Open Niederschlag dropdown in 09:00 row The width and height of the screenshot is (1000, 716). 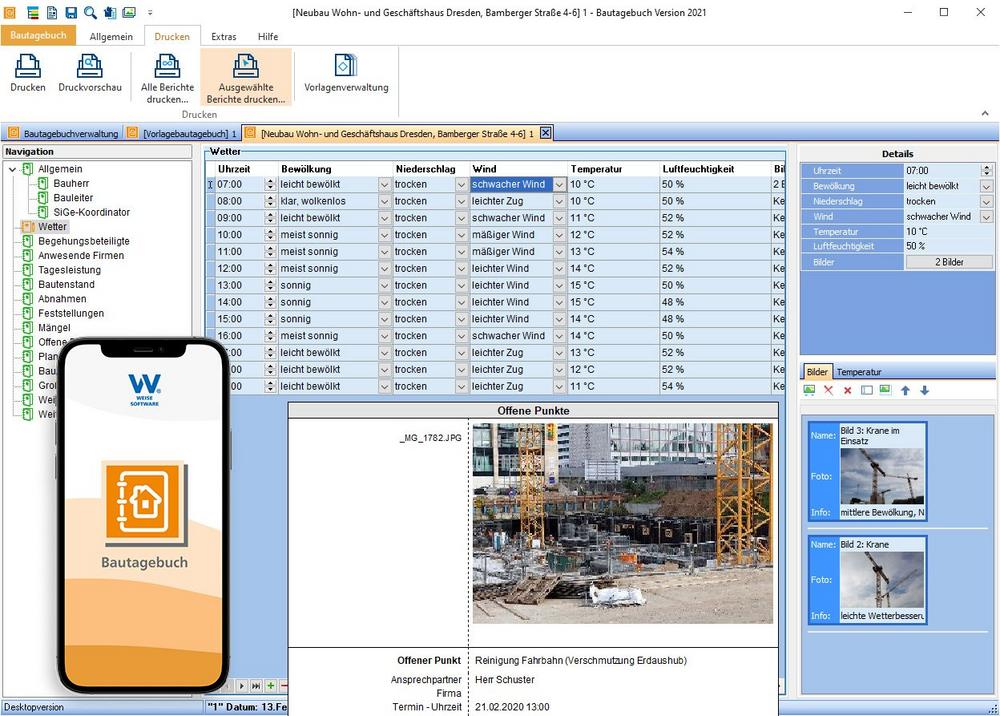tap(461, 218)
